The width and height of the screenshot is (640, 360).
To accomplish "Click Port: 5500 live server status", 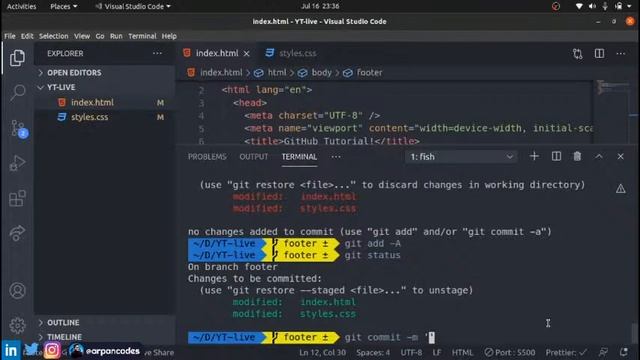I will pyautogui.click(x=509, y=352).
